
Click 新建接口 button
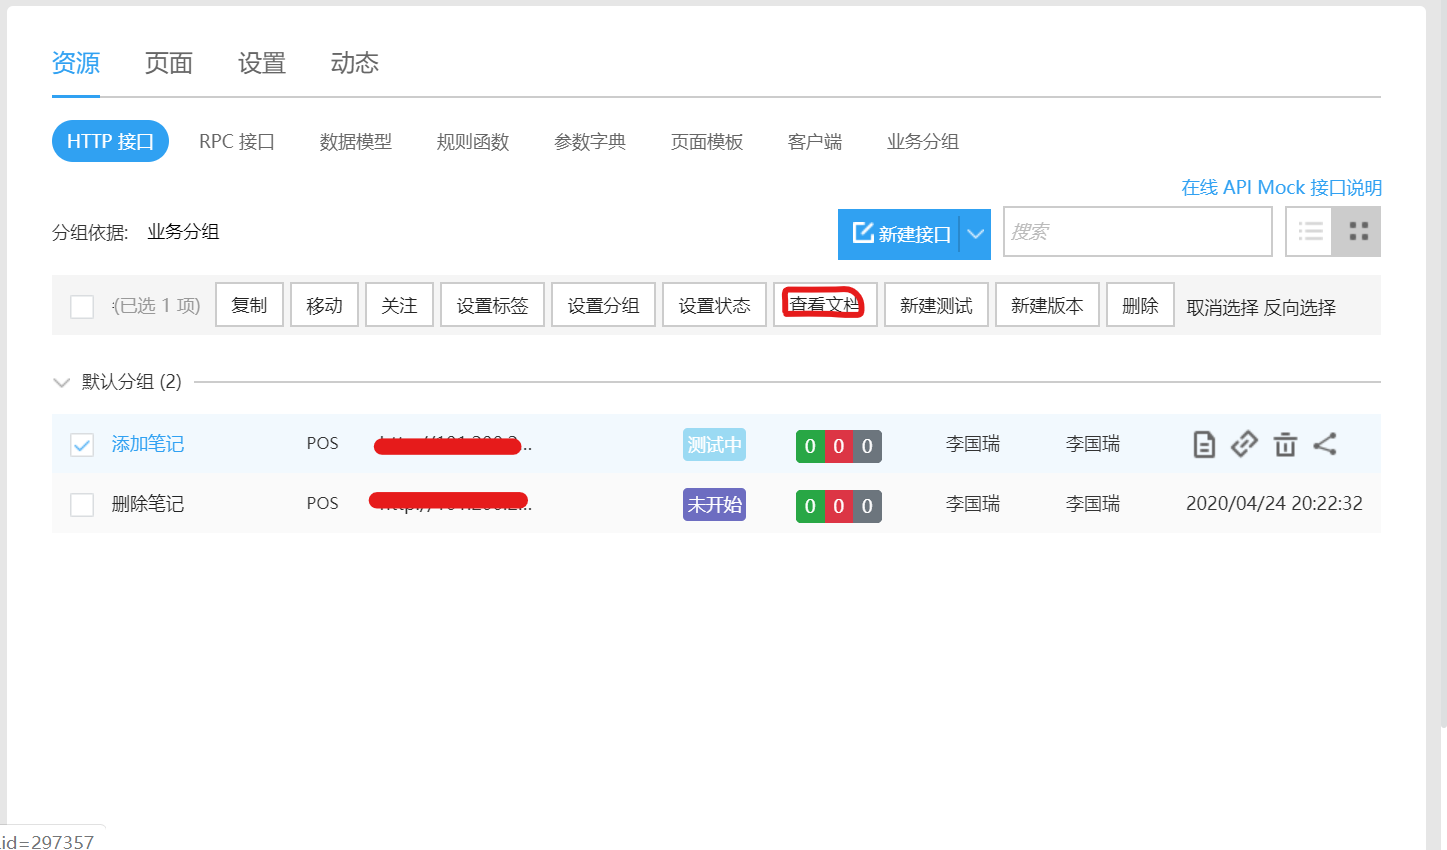click(899, 234)
